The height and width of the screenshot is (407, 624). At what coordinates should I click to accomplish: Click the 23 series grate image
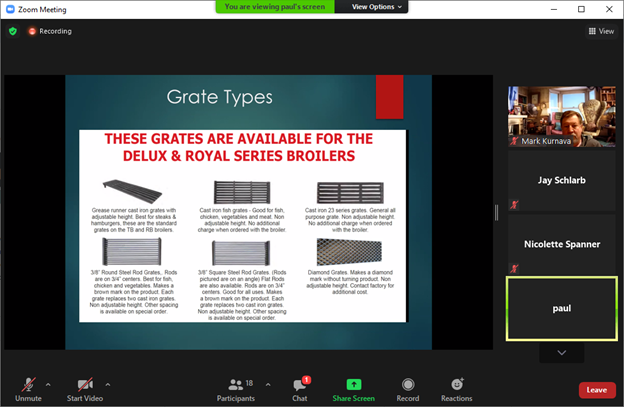click(350, 193)
